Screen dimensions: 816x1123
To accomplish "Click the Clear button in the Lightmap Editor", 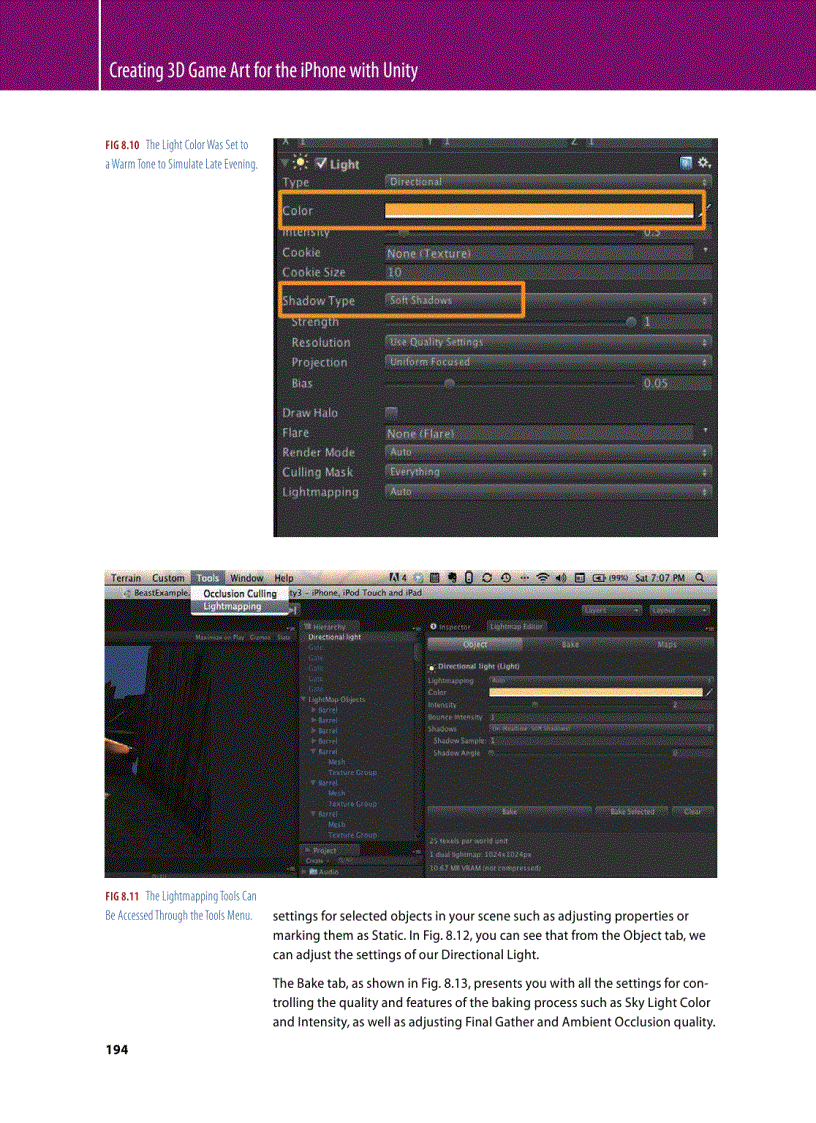I will 694,810.
